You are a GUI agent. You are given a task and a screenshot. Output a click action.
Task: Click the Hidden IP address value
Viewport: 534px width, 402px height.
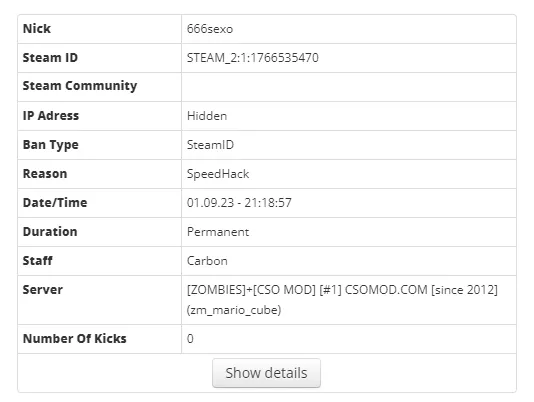[207, 116]
